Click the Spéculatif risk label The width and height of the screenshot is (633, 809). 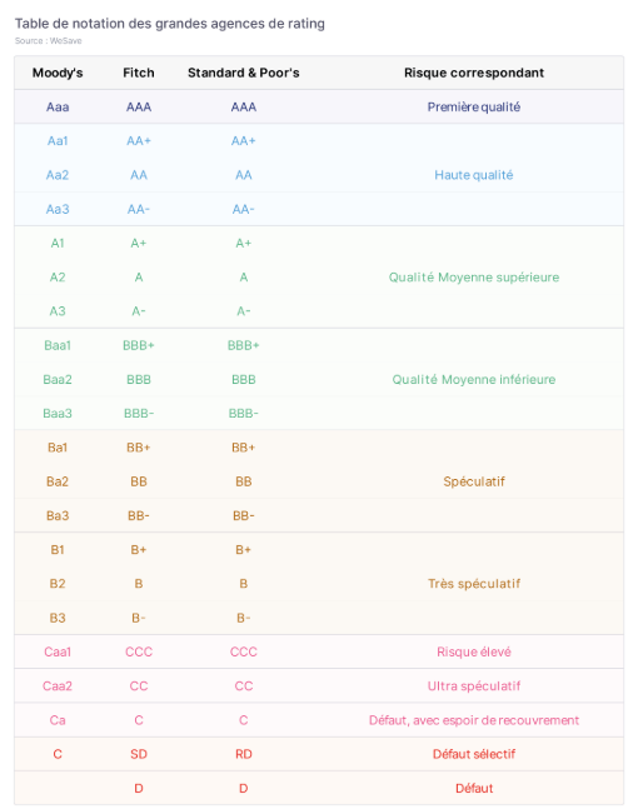[x=474, y=481]
